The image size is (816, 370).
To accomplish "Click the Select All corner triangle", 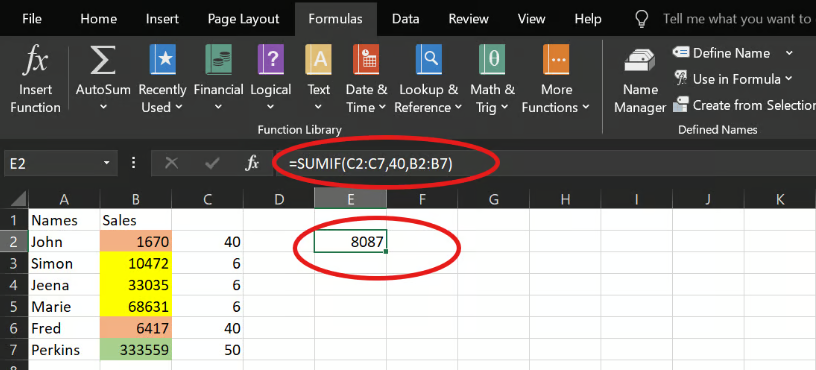I will pos(18,198).
